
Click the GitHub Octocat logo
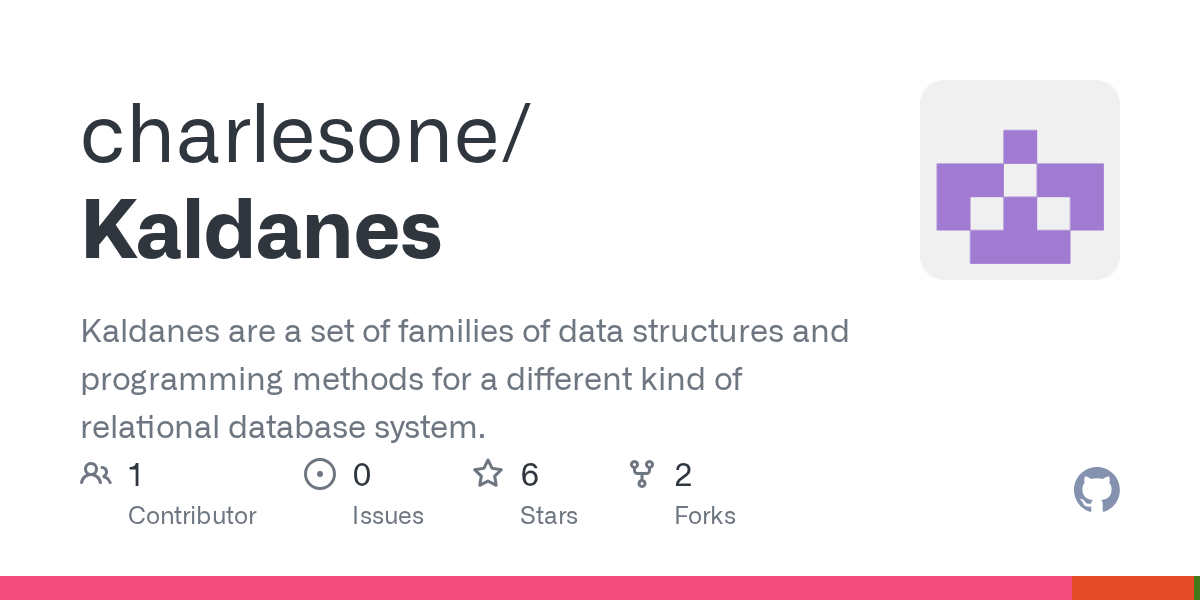click(x=1096, y=491)
